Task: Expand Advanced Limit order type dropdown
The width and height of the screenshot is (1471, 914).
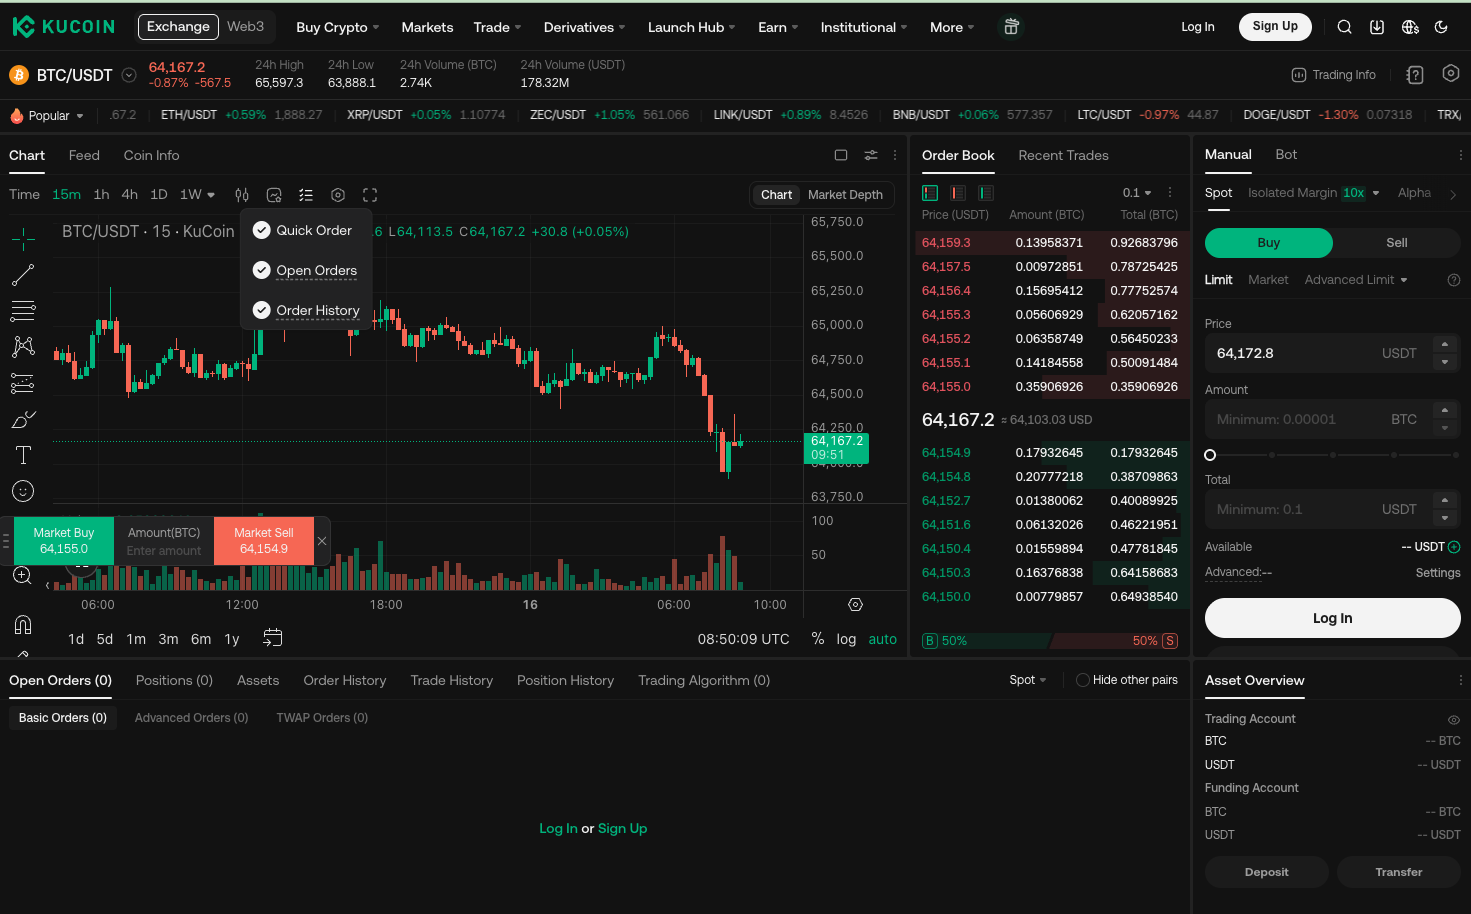Action: (x=1356, y=280)
